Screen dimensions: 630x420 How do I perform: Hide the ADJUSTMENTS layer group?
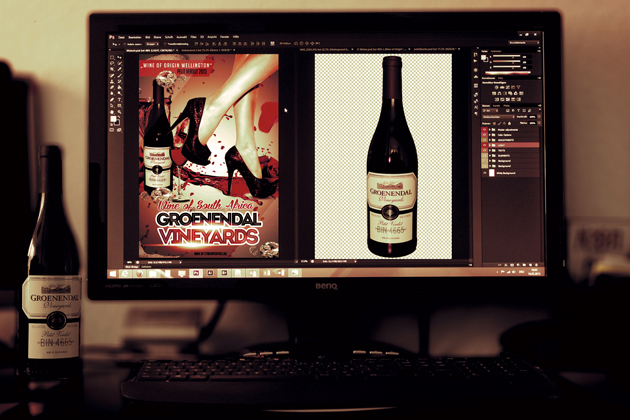tap(484, 140)
